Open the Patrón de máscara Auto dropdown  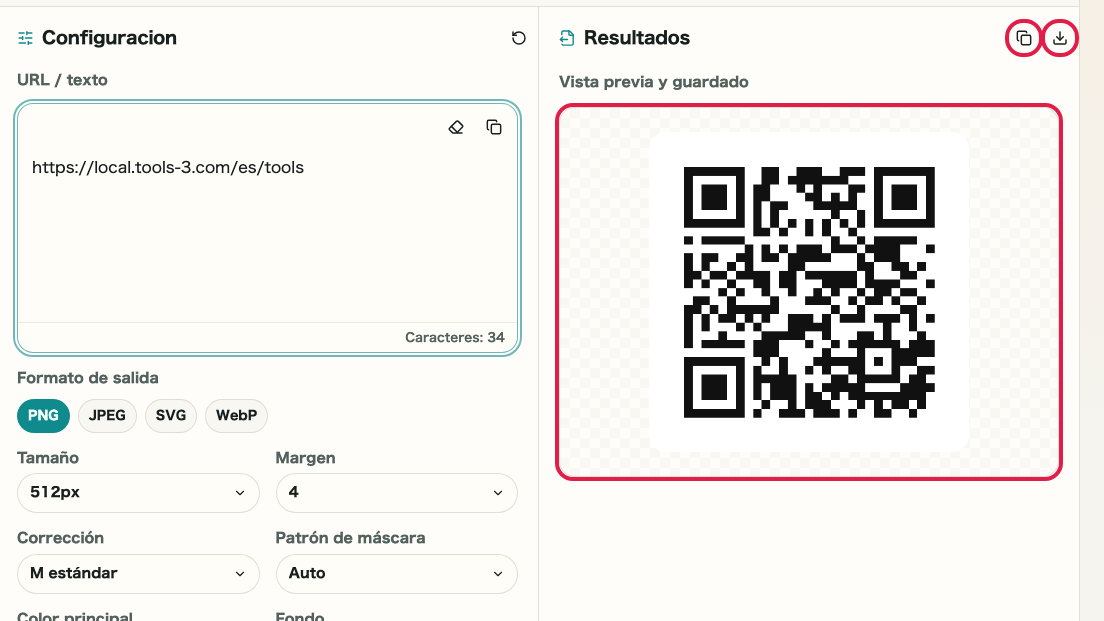(x=396, y=574)
